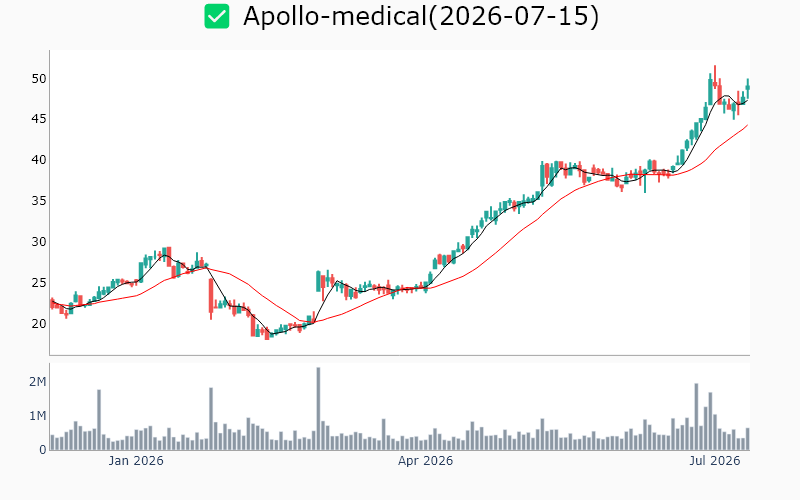Click the 50 price axis label
This screenshot has width=800, height=500.
pyautogui.click(x=39, y=79)
